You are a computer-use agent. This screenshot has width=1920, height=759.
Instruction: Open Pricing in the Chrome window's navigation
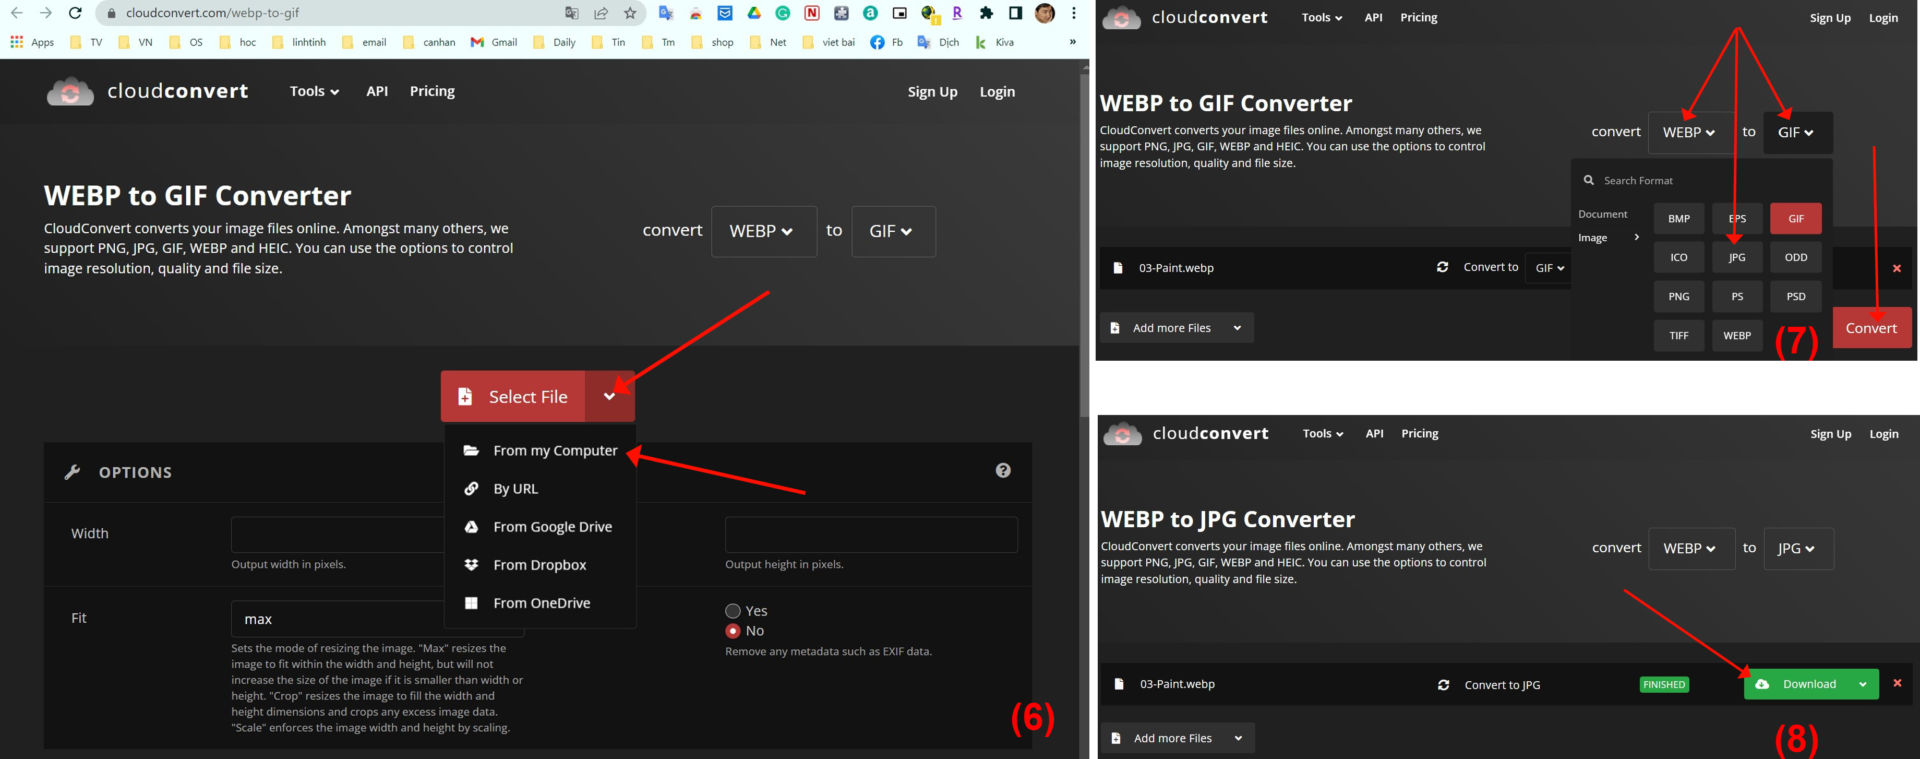tap(432, 91)
